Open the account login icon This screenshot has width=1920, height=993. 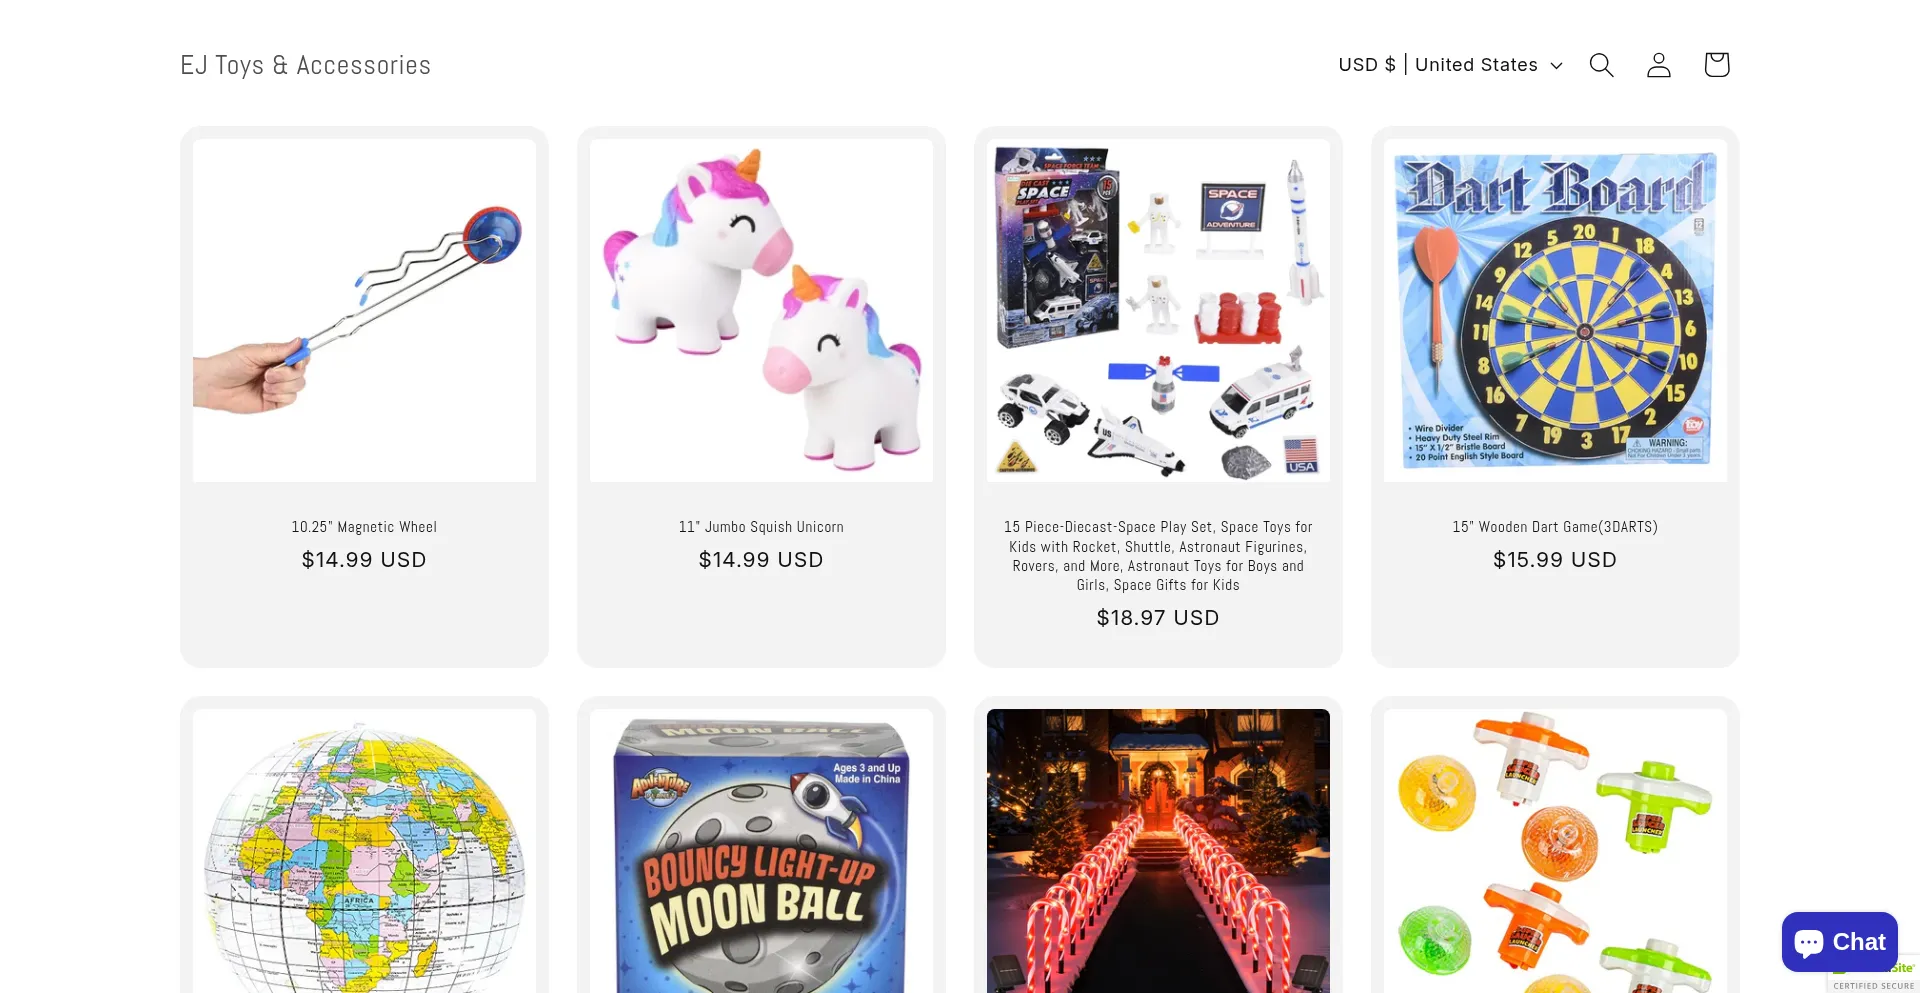1659,65
